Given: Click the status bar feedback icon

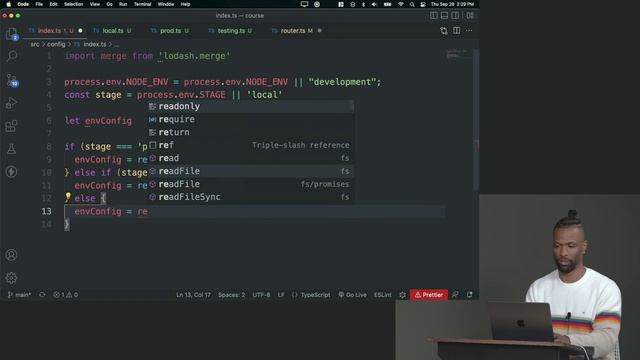Looking at the screenshot, I should pos(455,295).
